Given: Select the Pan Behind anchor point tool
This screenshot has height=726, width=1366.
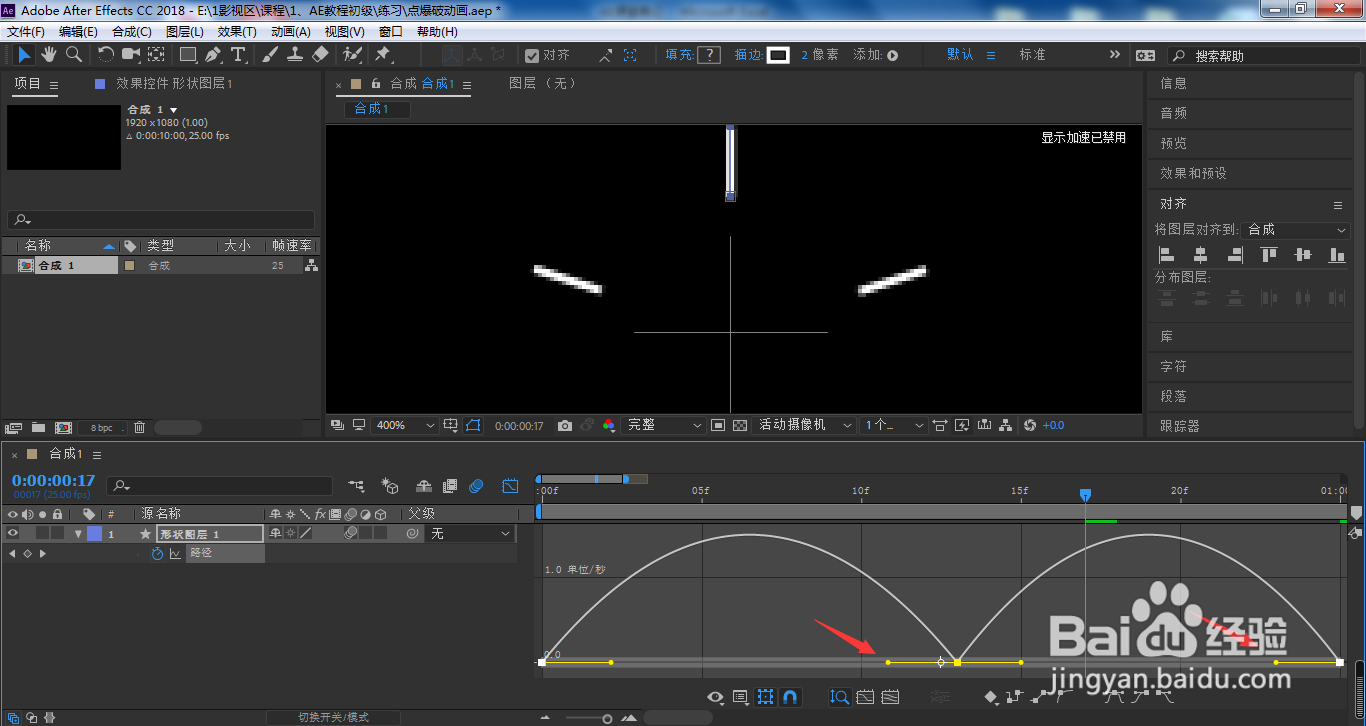Looking at the screenshot, I should pyautogui.click(x=156, y=54).
